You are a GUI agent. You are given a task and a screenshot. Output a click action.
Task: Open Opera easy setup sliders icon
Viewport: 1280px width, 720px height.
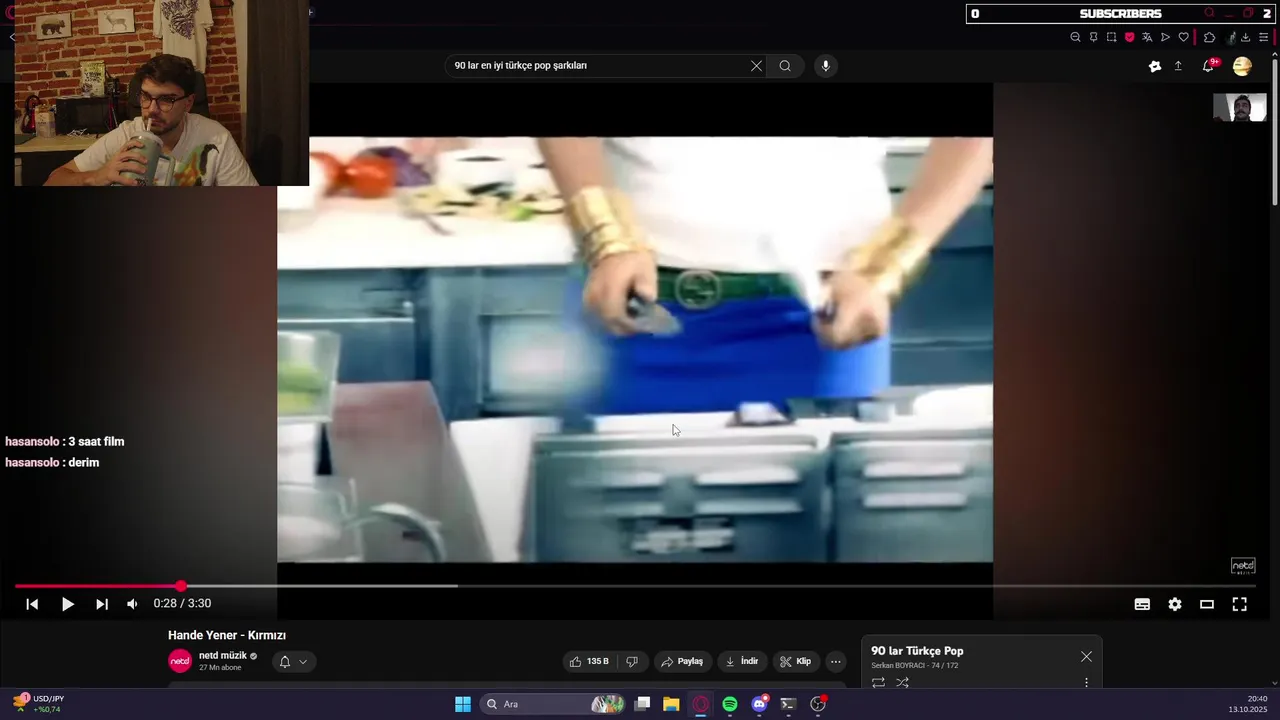pos(1264,37)
